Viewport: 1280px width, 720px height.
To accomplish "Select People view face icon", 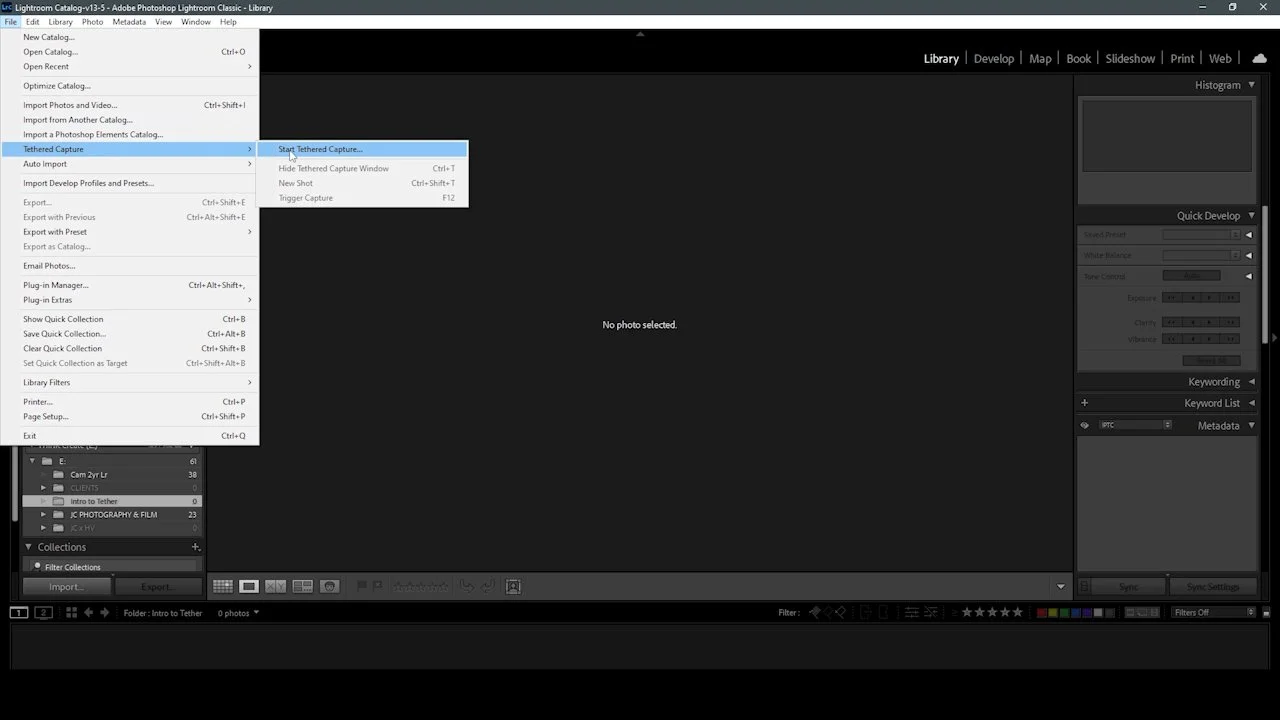I will pyautogui.click(x=329, y=587).
